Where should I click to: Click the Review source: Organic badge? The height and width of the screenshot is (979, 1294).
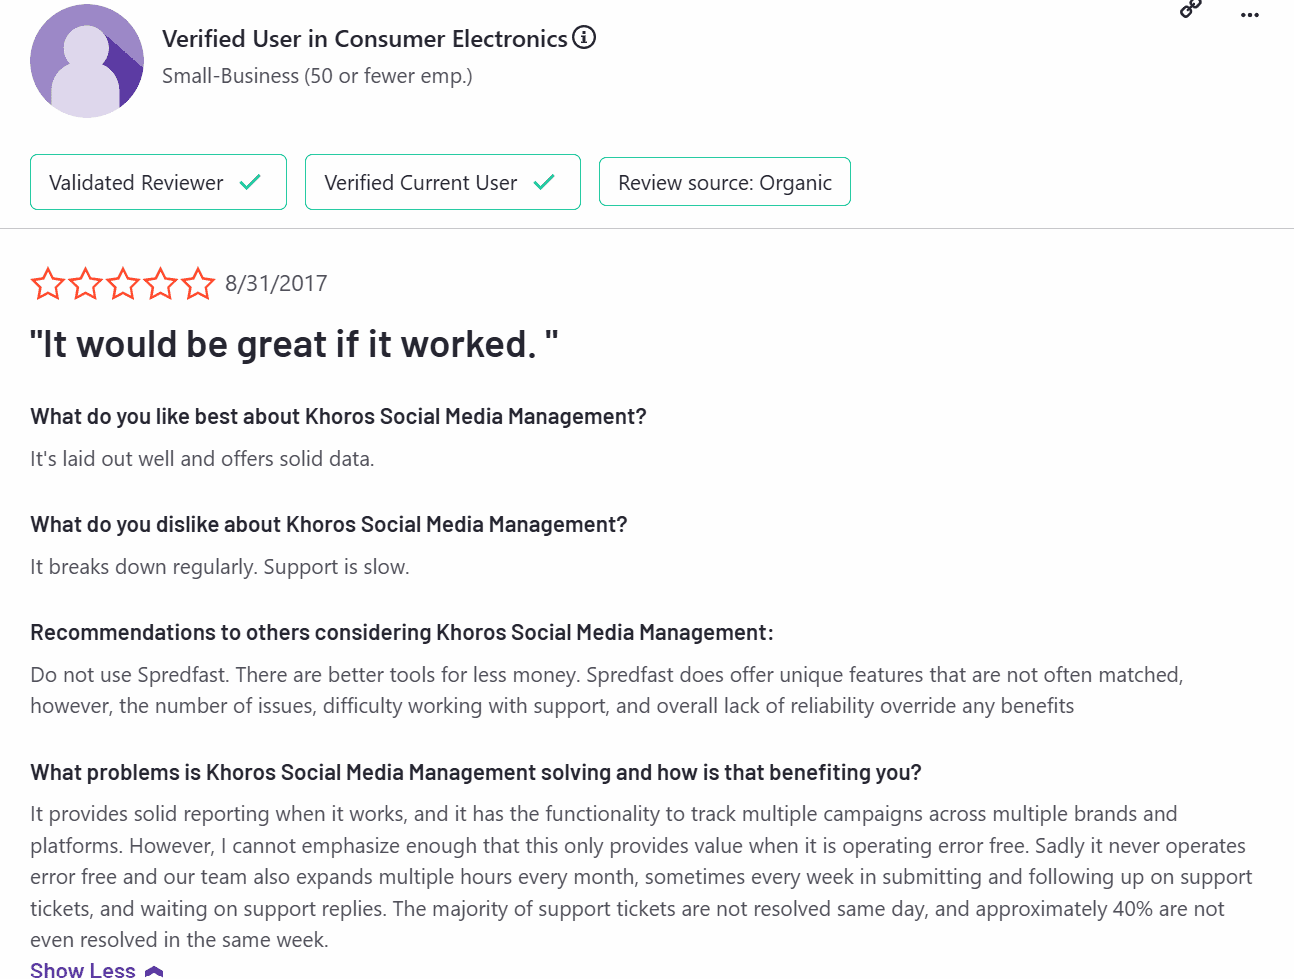724,182
